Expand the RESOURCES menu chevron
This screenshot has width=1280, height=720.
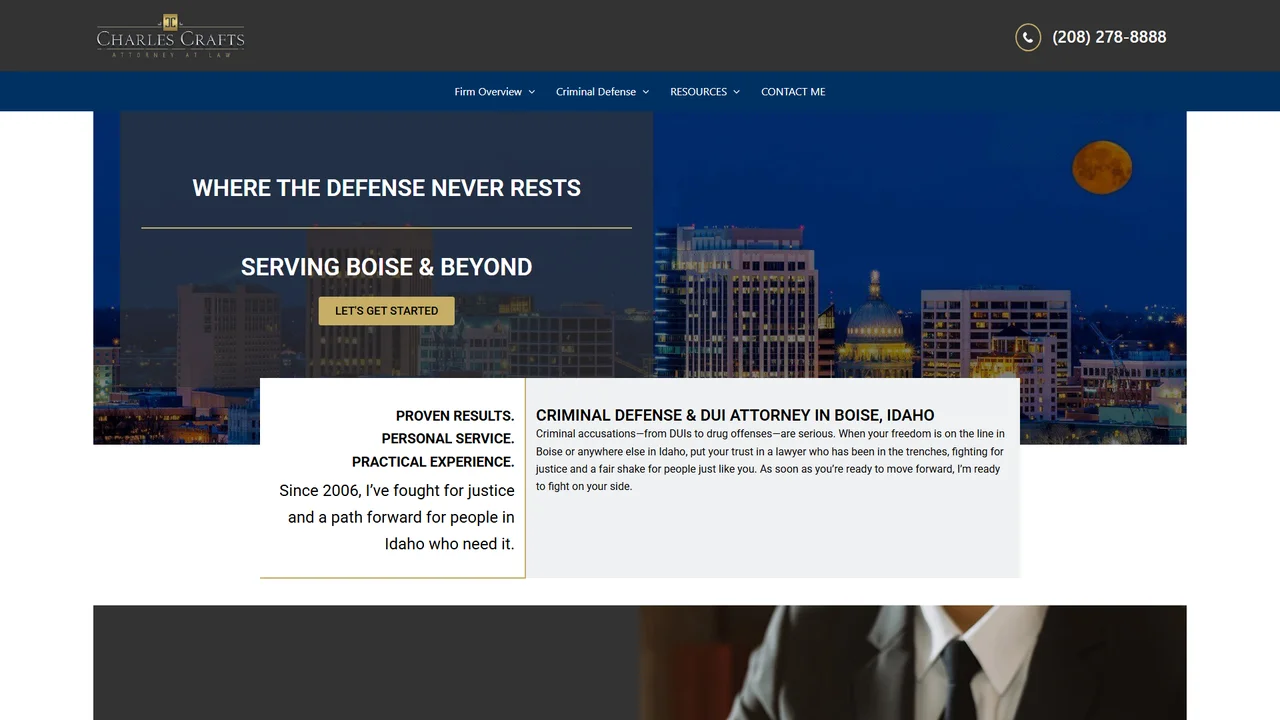(x=737, y=92)
